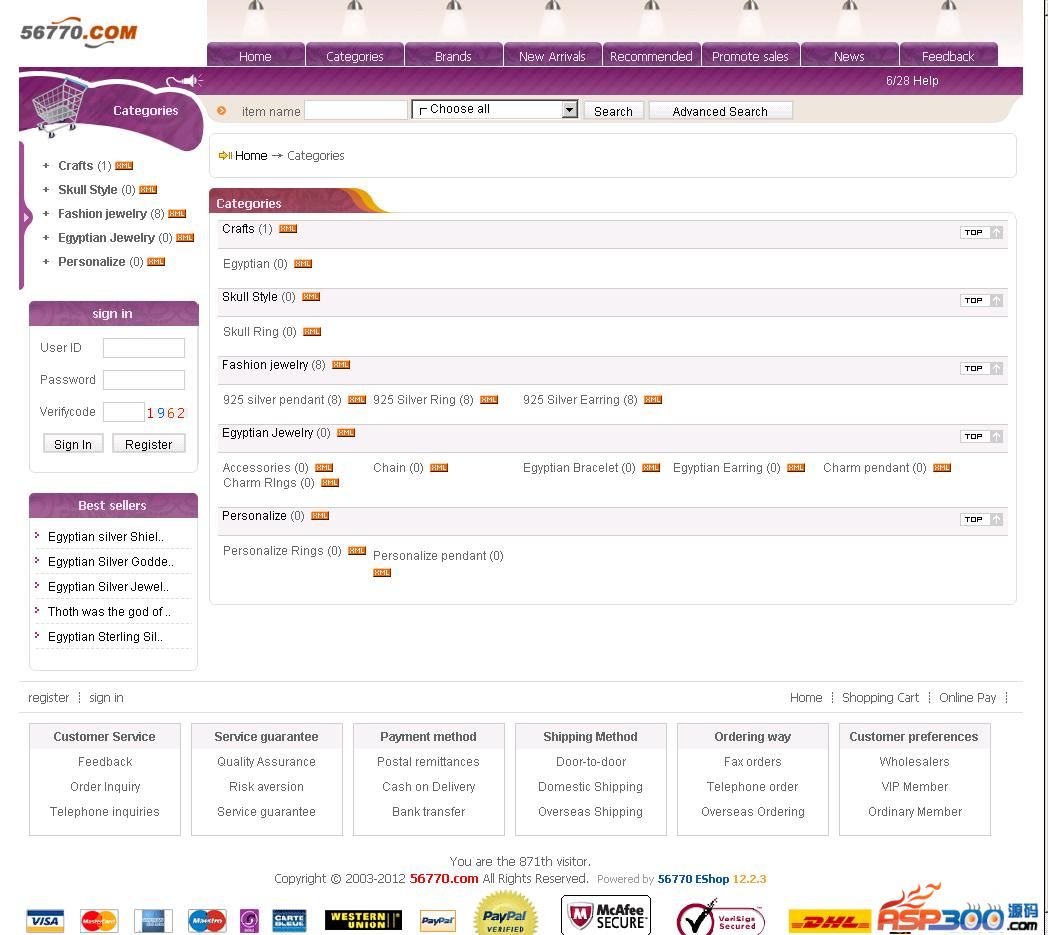Image resolution: width=1048 pixels, height=935 pixels.
Task: Open the Brands navigation tab
Action: 453,56
